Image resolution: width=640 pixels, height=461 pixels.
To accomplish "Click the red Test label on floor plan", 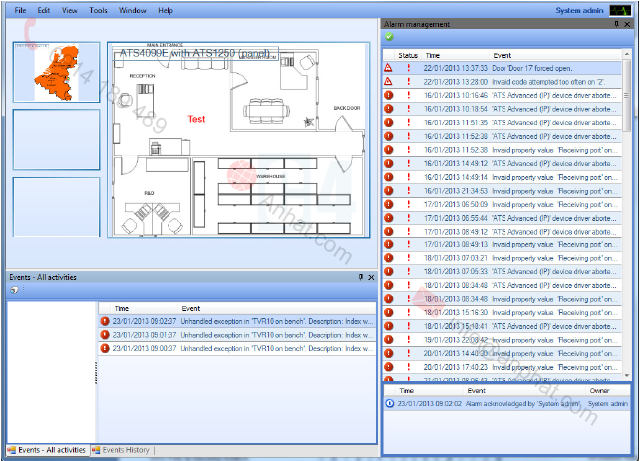I will (x=196, y=119).
